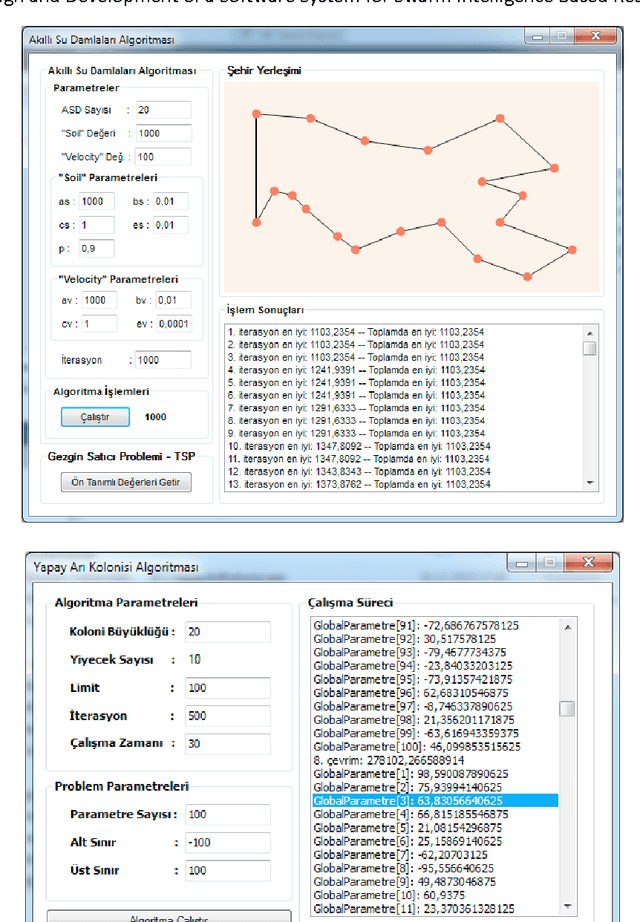Viewport: 640px width, 922px height.
Task: Select GlobalParametre[91] row in Çalışma Süreci
Action: pyautogui.click(x=416, y=626)
